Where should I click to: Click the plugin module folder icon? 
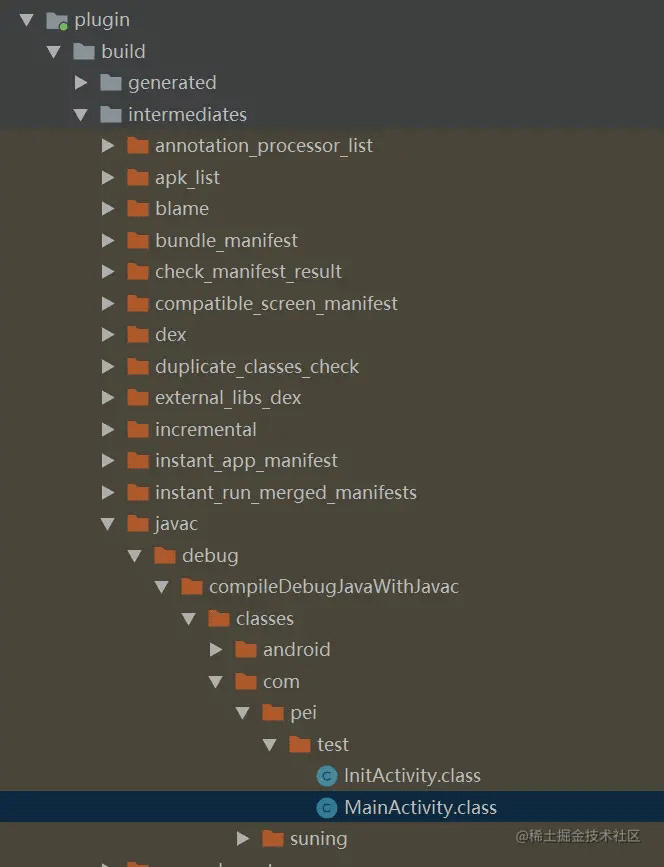(57, 20)
